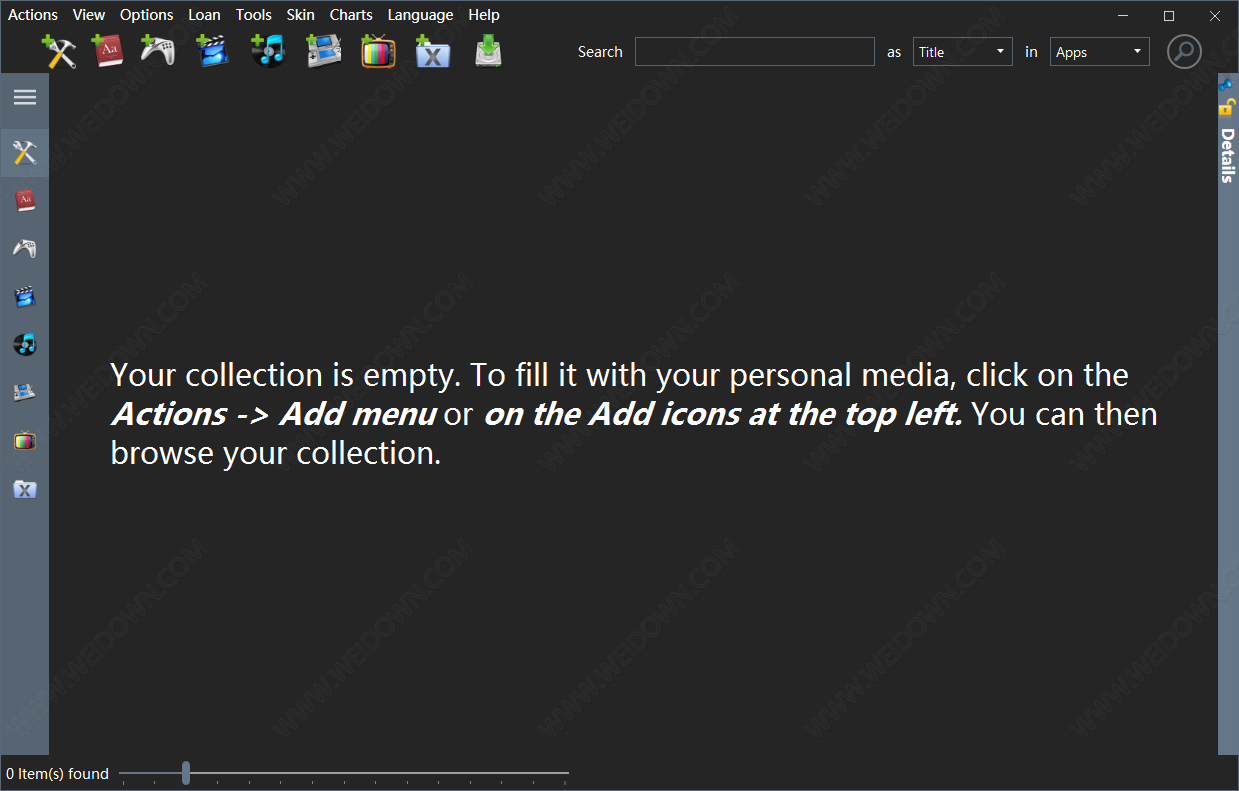The width and height of the screenshot is (1239, 791).
Task: Click inside the Search text field
Action: click(755, 52)
